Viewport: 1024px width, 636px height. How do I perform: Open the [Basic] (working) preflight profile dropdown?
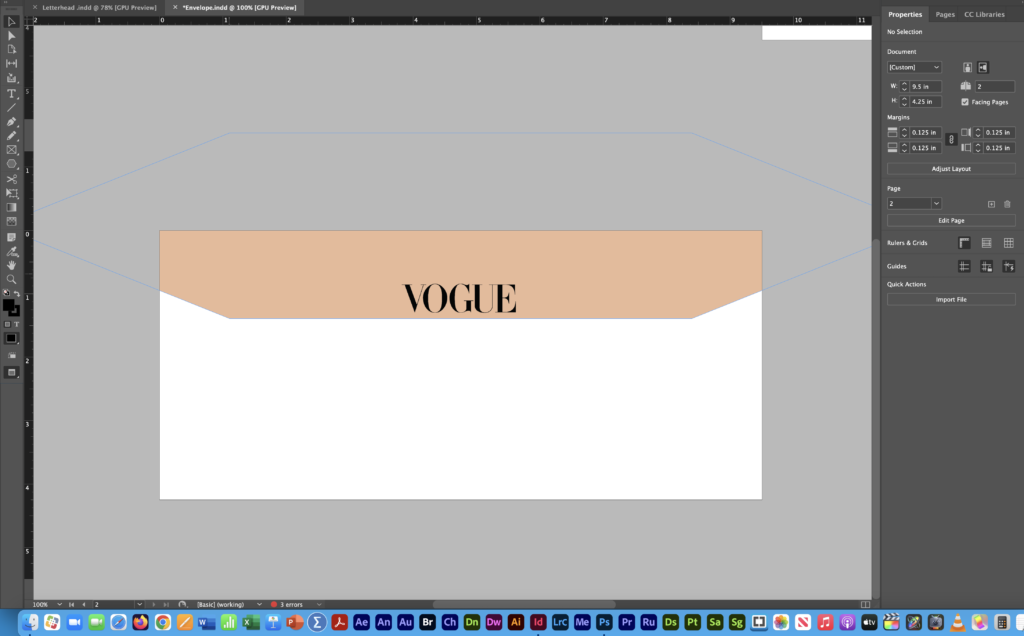[259, 605]
